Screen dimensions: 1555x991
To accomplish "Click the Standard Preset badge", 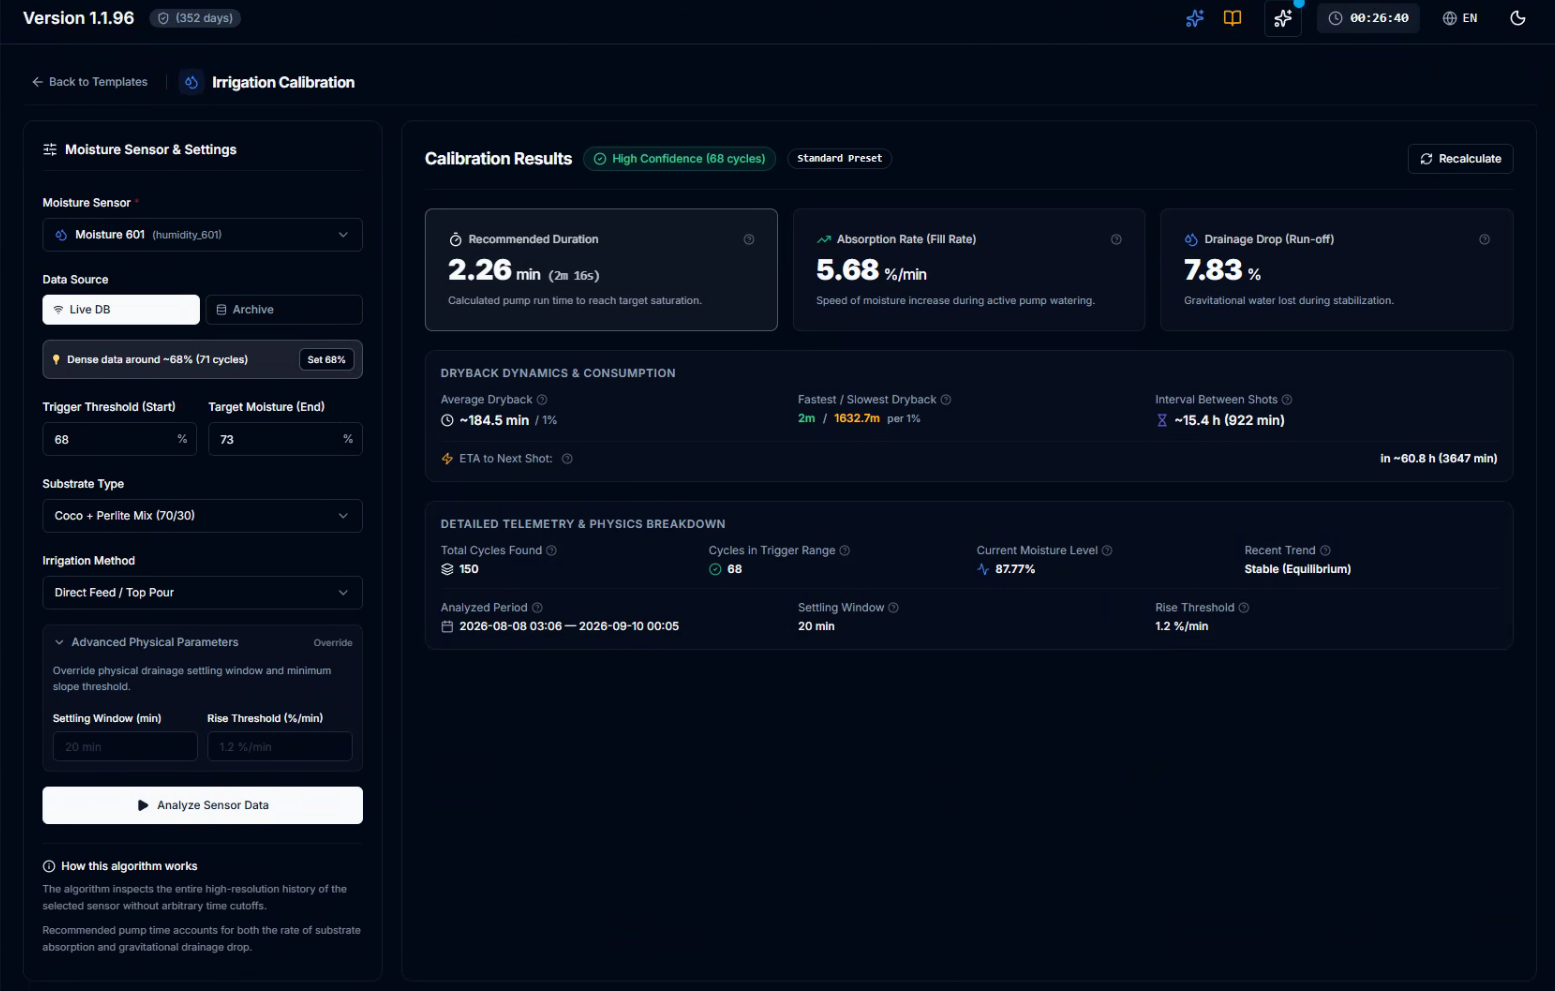I will point(839,159).
